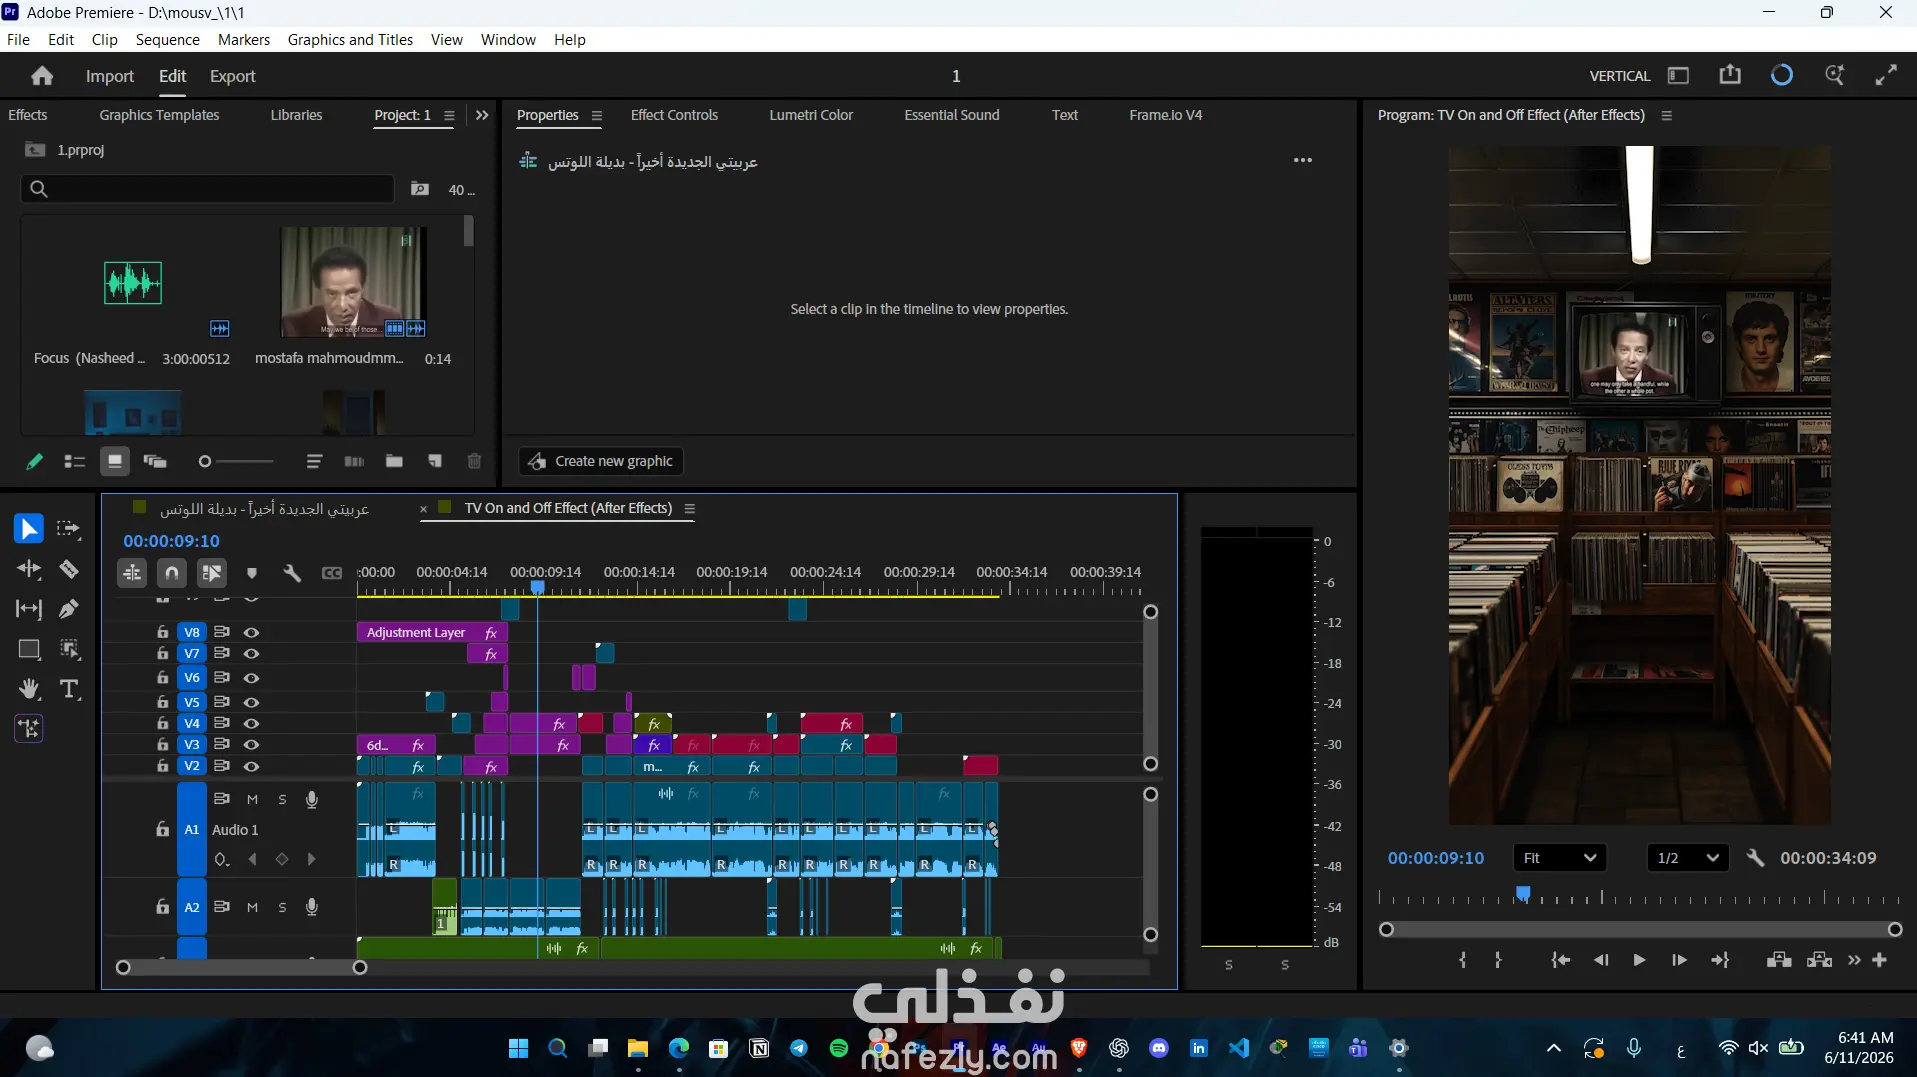Screen dimensions: 1917x1077
Task: Expand hidden panel tabs chevron
Action: pyautogui.click(x=482, y=115)
